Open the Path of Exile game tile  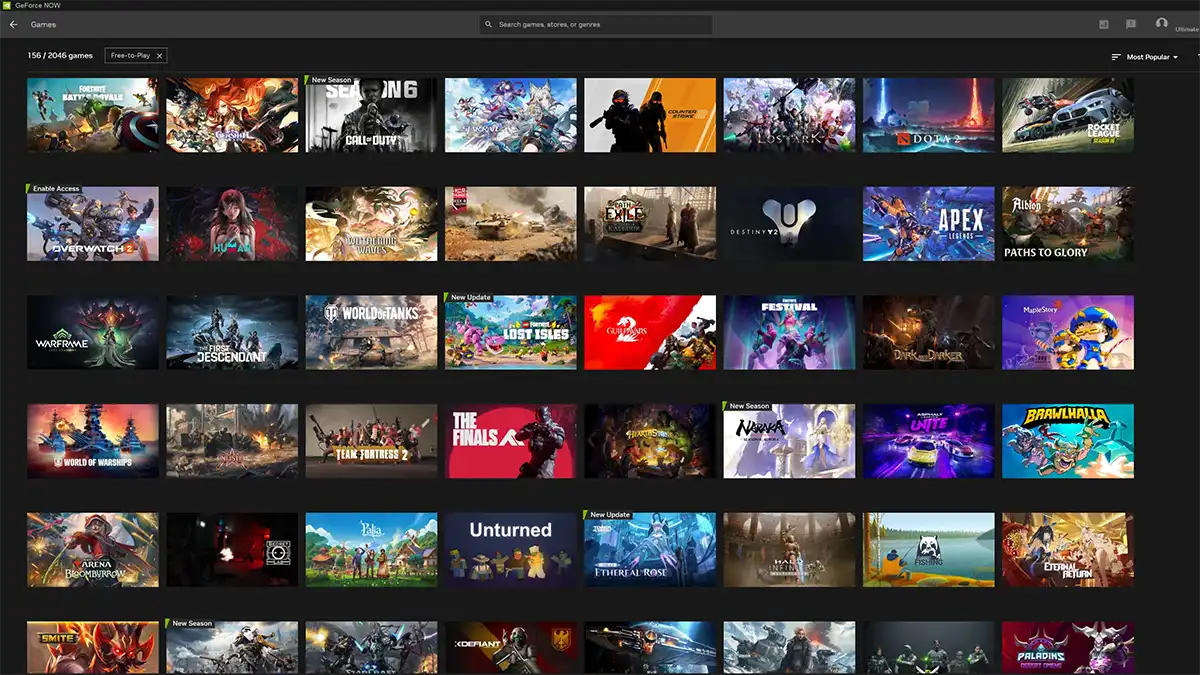coord(651,224)
